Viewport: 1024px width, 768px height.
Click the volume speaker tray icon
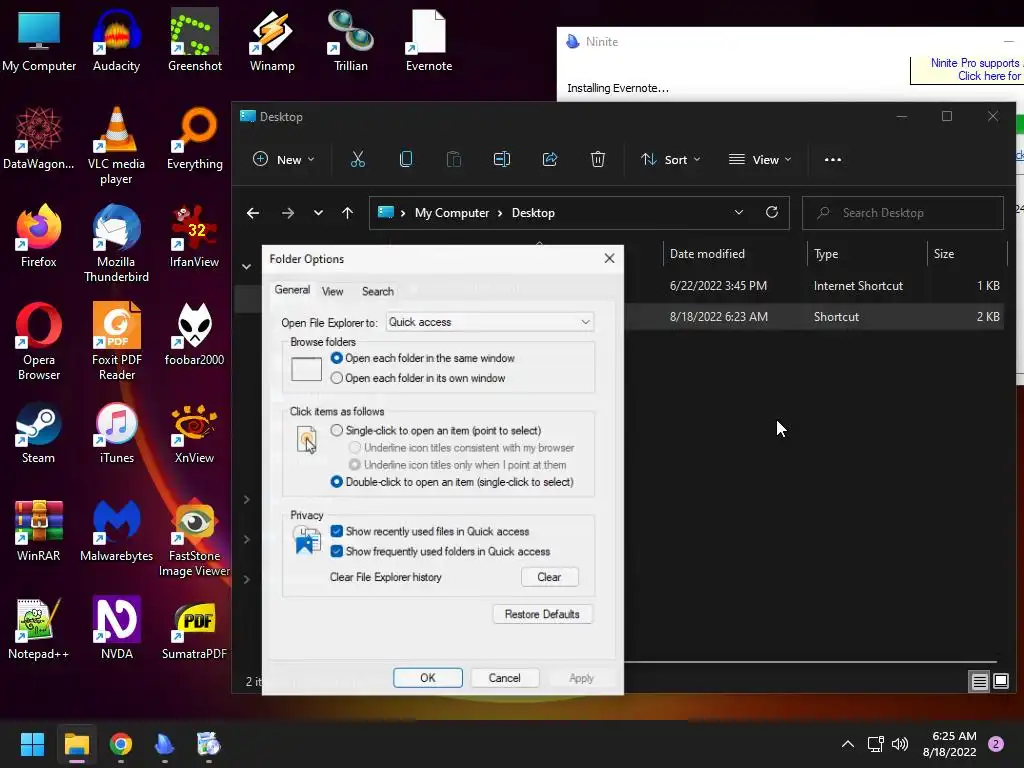900,744
